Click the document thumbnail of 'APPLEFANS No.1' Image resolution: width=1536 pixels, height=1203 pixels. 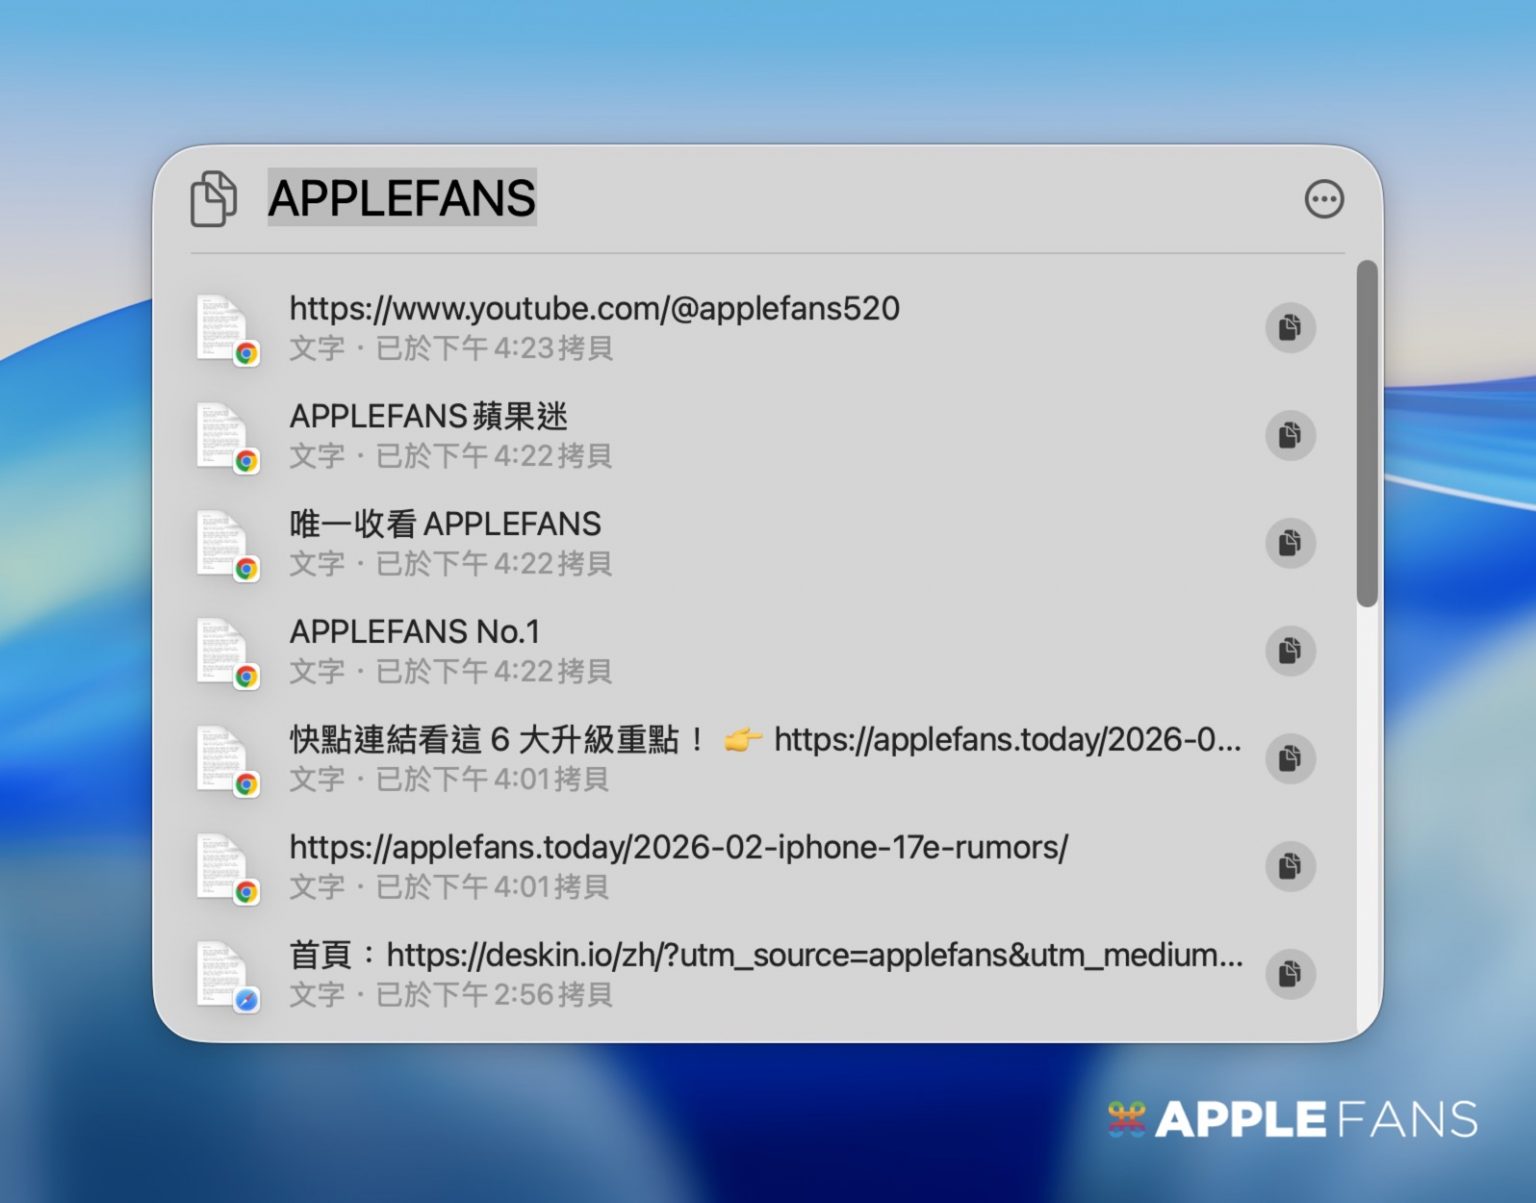click(224, 652)
